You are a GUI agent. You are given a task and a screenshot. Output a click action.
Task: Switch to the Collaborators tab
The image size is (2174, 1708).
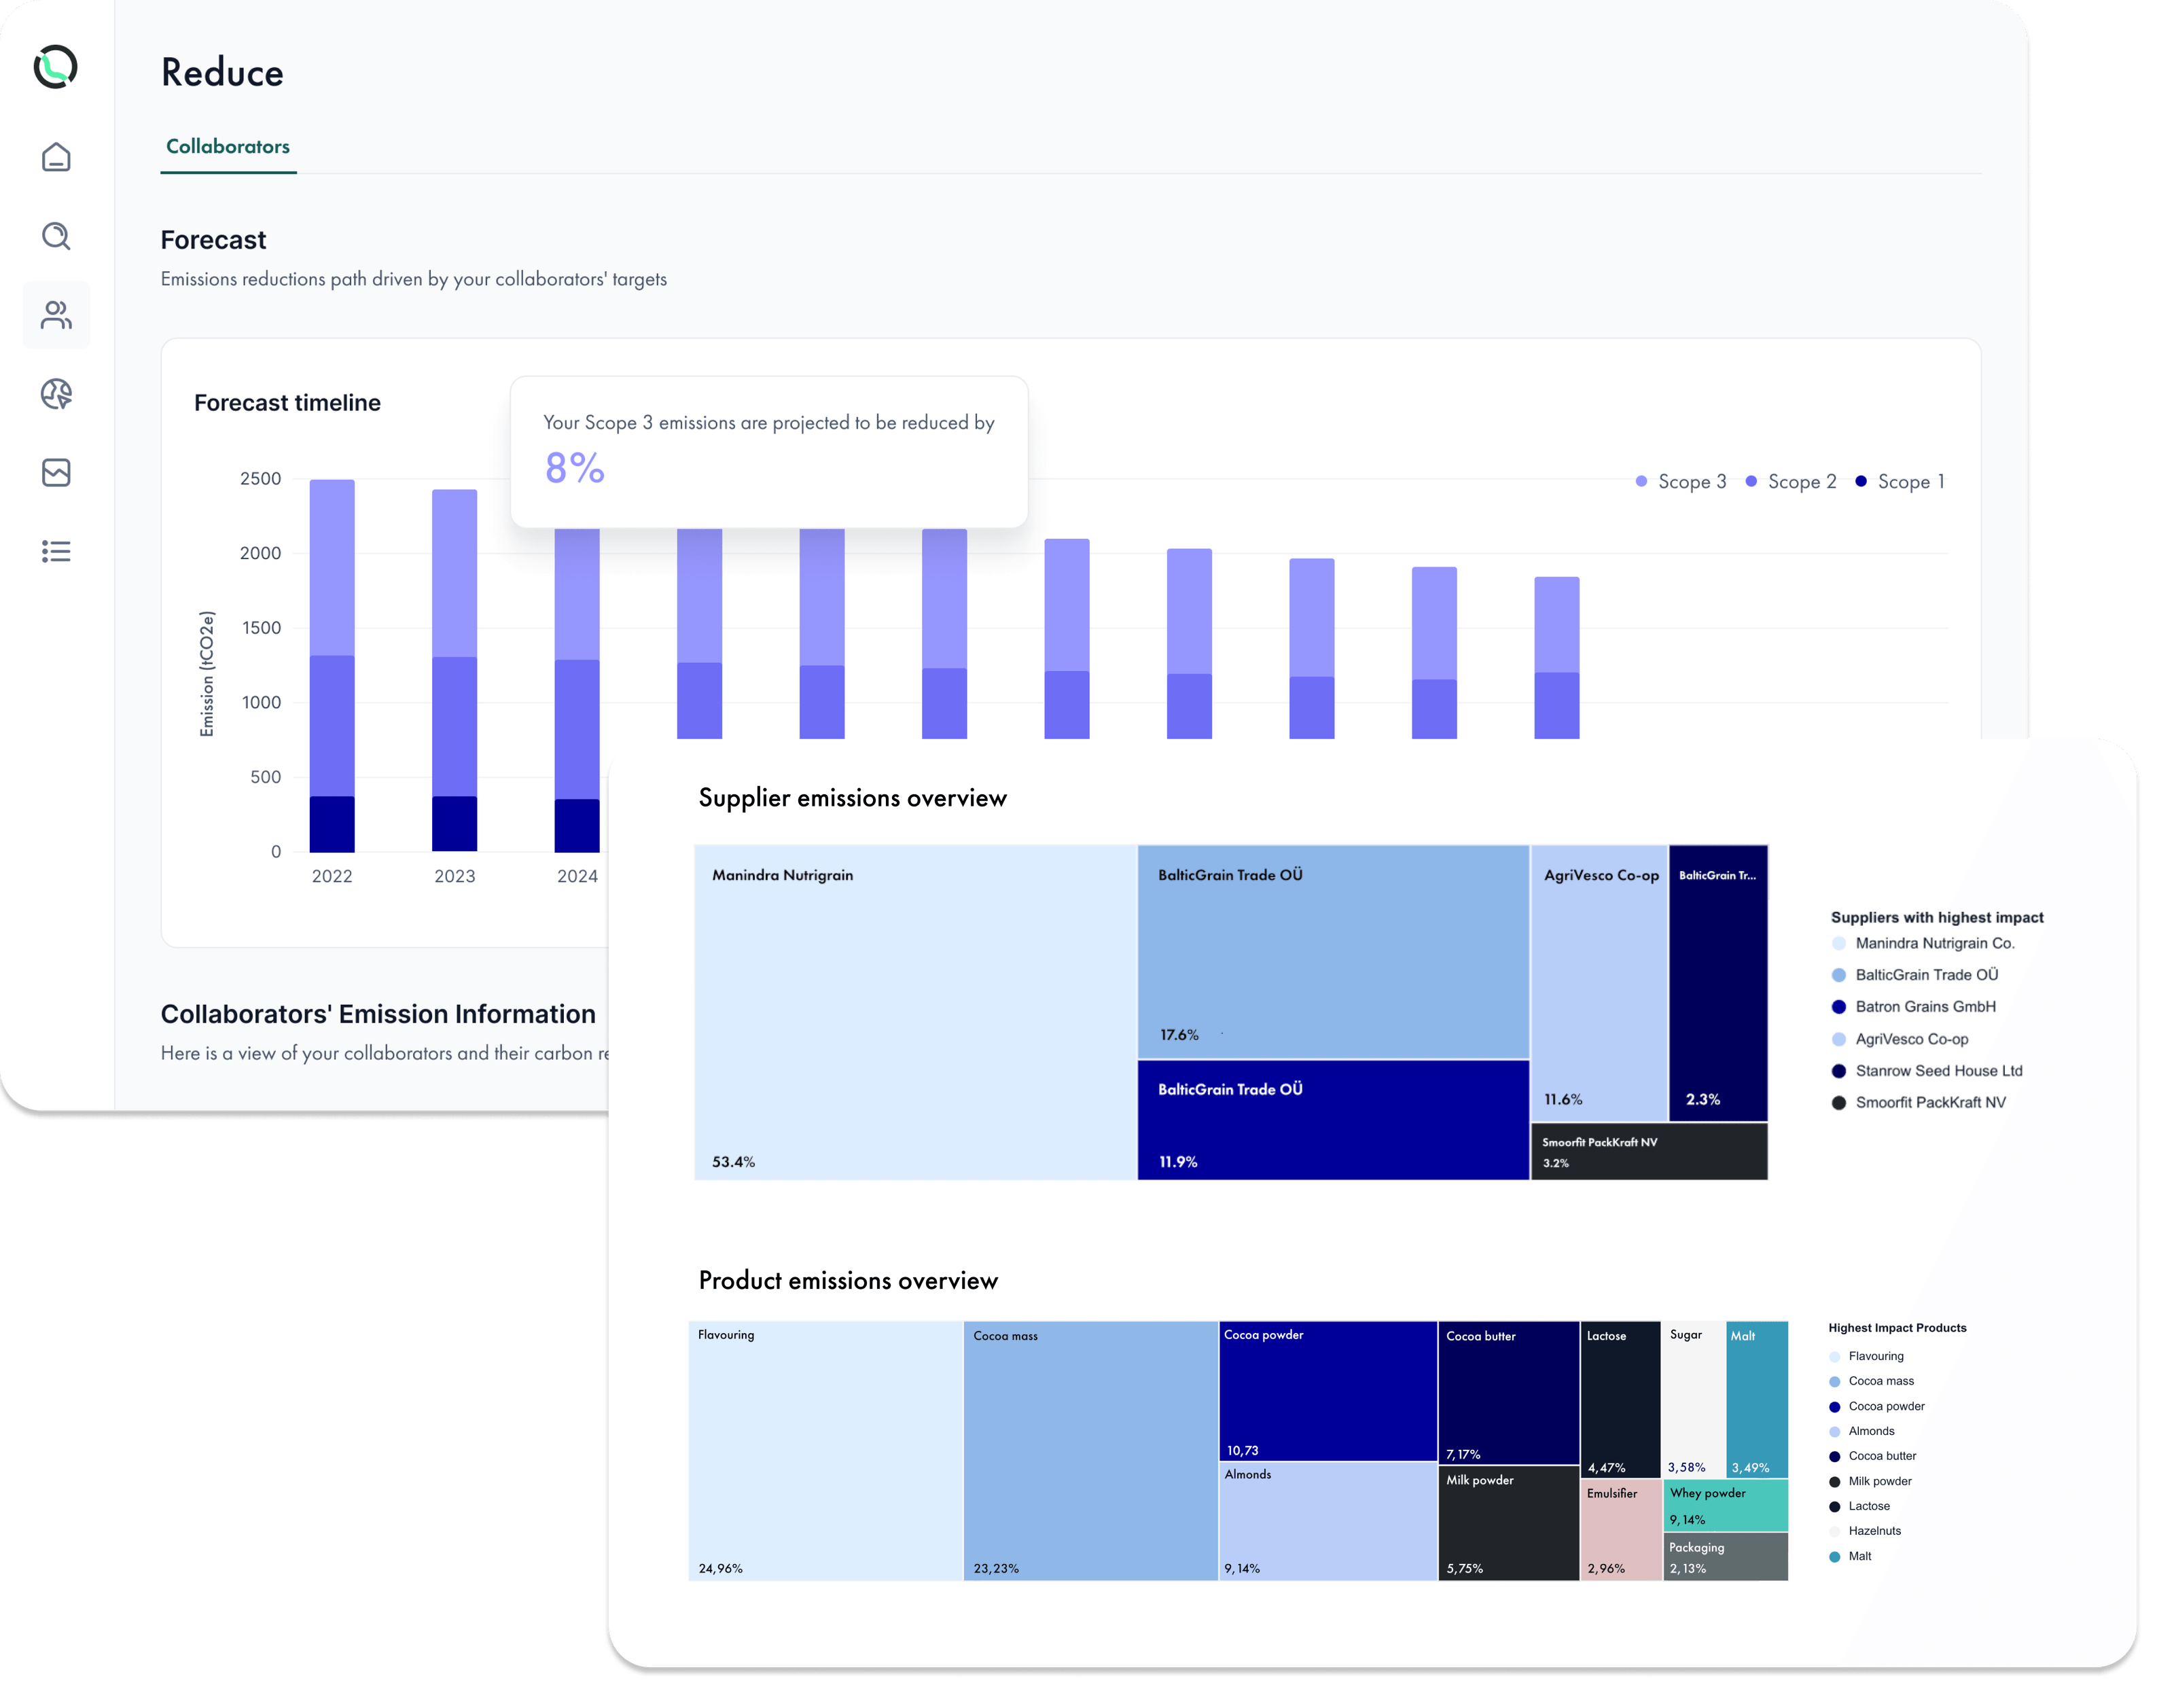tap(228, 147)
